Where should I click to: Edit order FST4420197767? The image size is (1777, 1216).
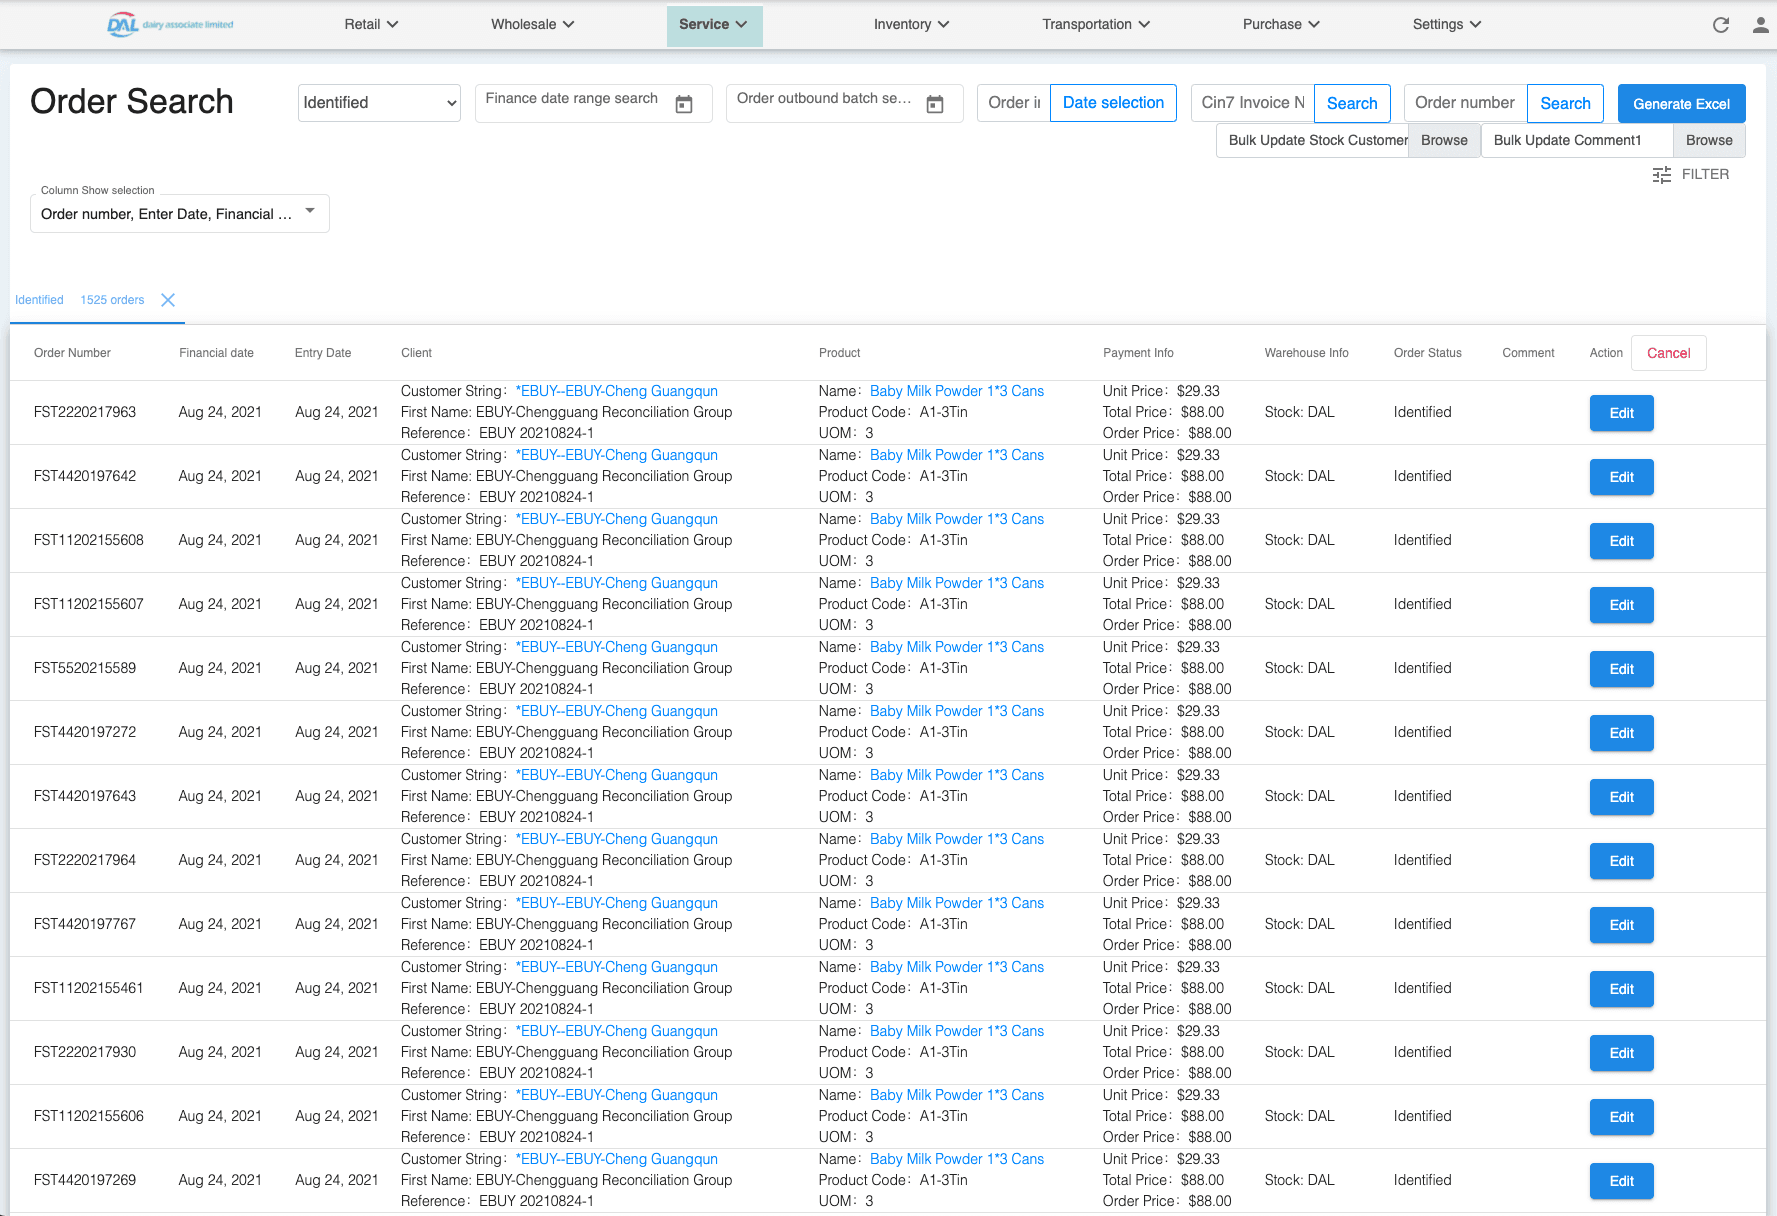pos(1621,925)
